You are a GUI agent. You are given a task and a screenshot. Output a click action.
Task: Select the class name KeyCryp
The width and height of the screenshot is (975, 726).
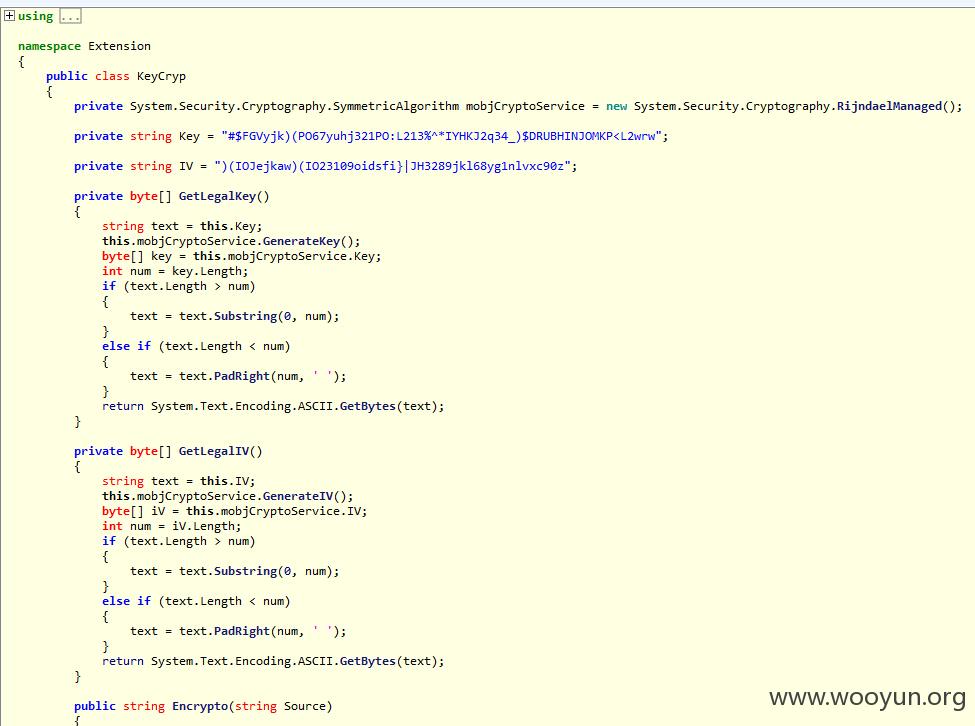pyautogui.click(x=161, y=76)
